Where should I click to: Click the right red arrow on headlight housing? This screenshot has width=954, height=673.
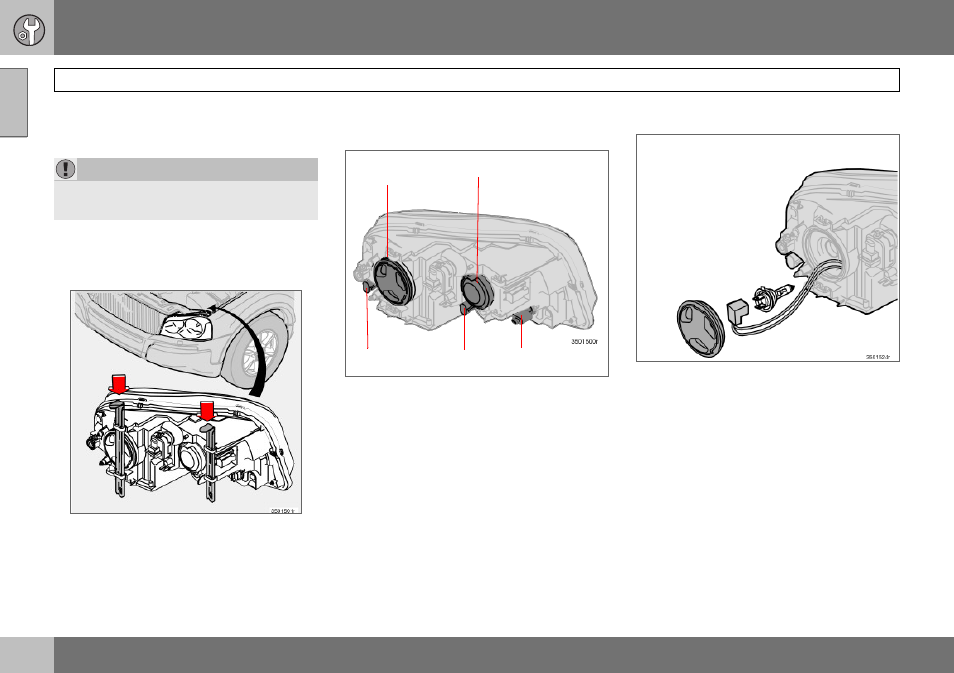[x=207, y=411]
